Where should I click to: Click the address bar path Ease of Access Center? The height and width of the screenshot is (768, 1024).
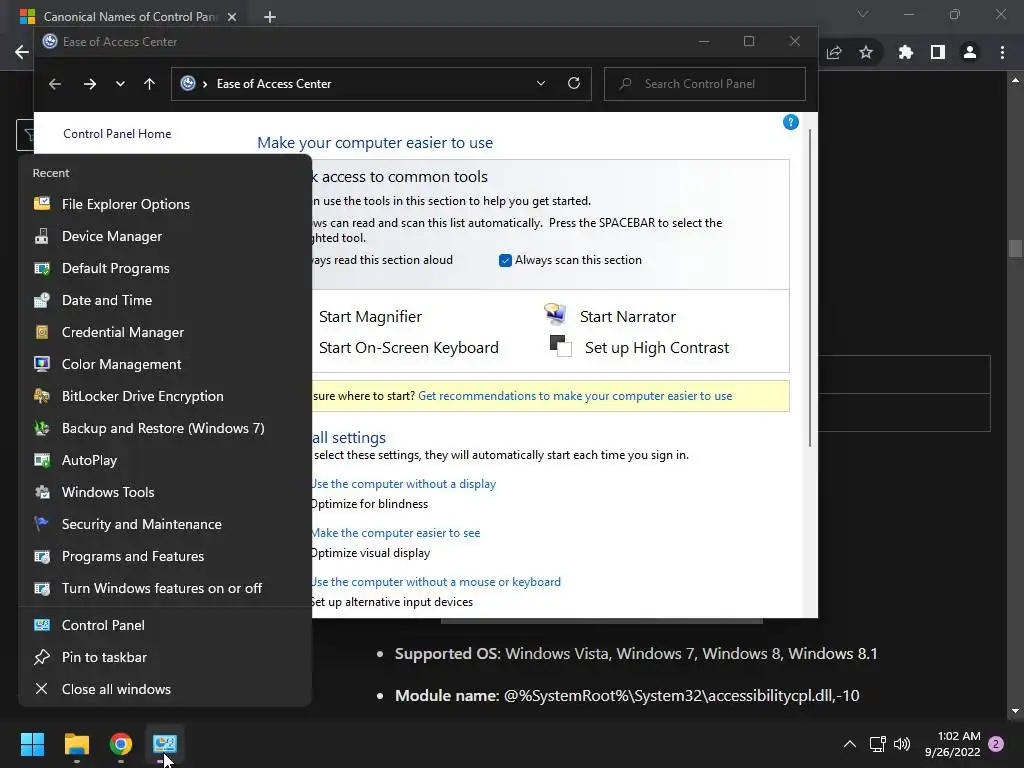pyautogui.click(x=274, y=84)
